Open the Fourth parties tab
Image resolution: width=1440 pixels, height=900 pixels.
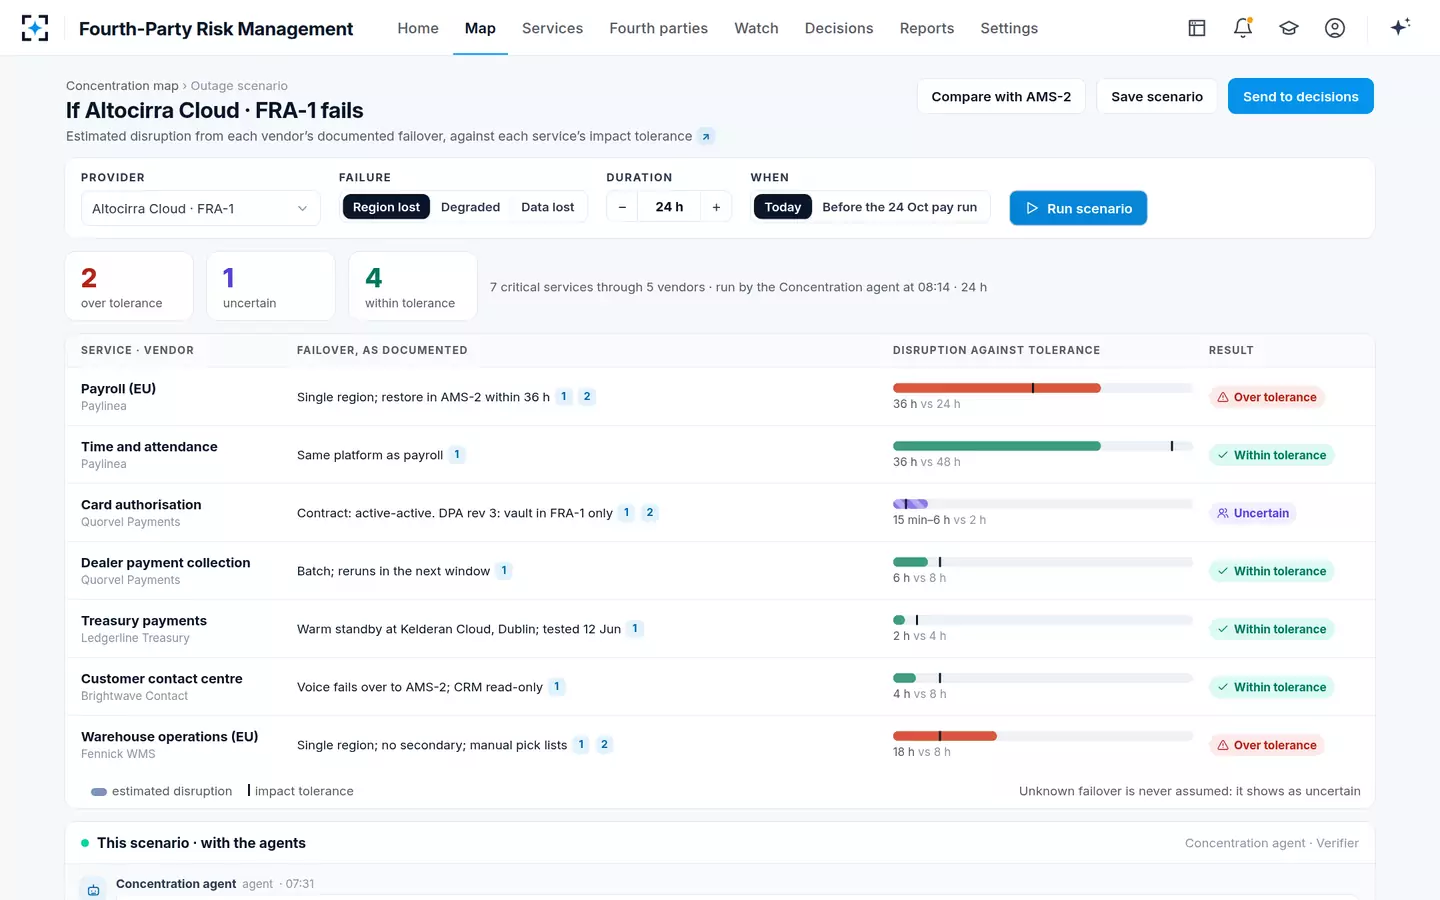pyautogui.click(x=659, y=28)
